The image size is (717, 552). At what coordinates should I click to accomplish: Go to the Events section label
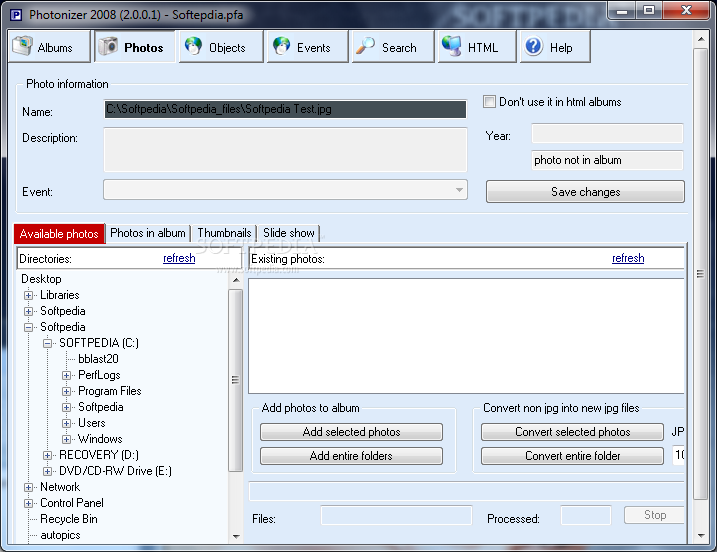point(313,48)
